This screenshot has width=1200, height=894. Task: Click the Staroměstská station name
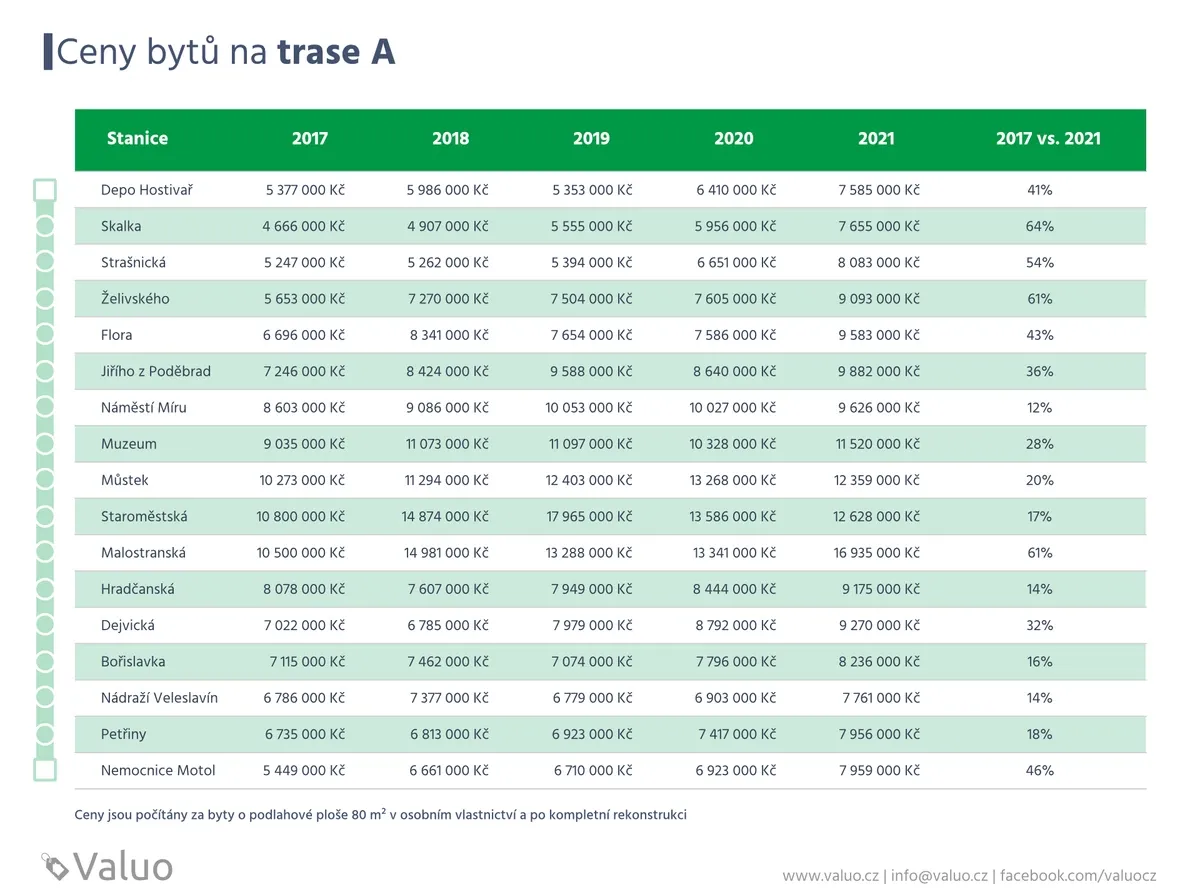[144, 516]
